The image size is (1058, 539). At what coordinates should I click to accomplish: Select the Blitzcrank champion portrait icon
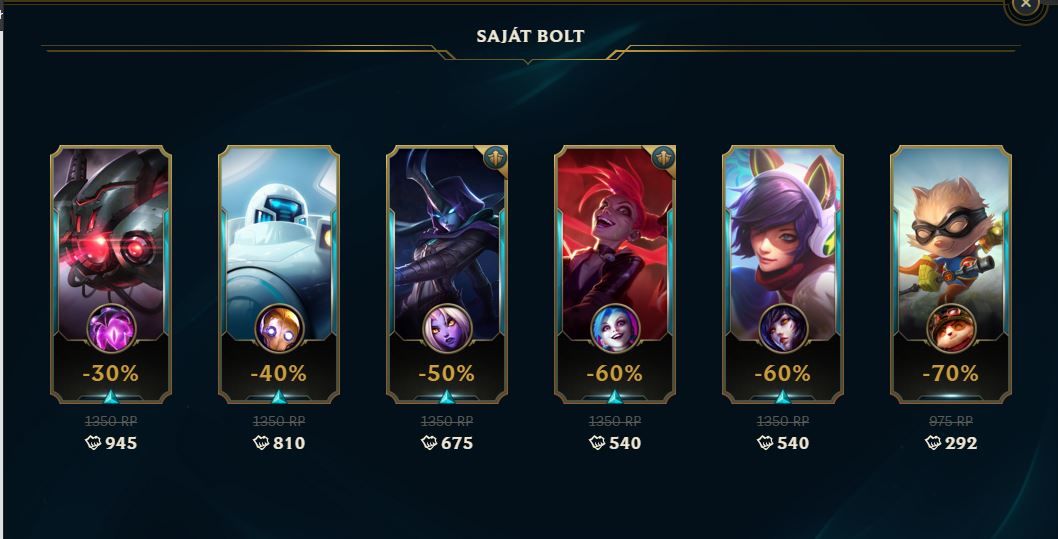tap(279, 328)
